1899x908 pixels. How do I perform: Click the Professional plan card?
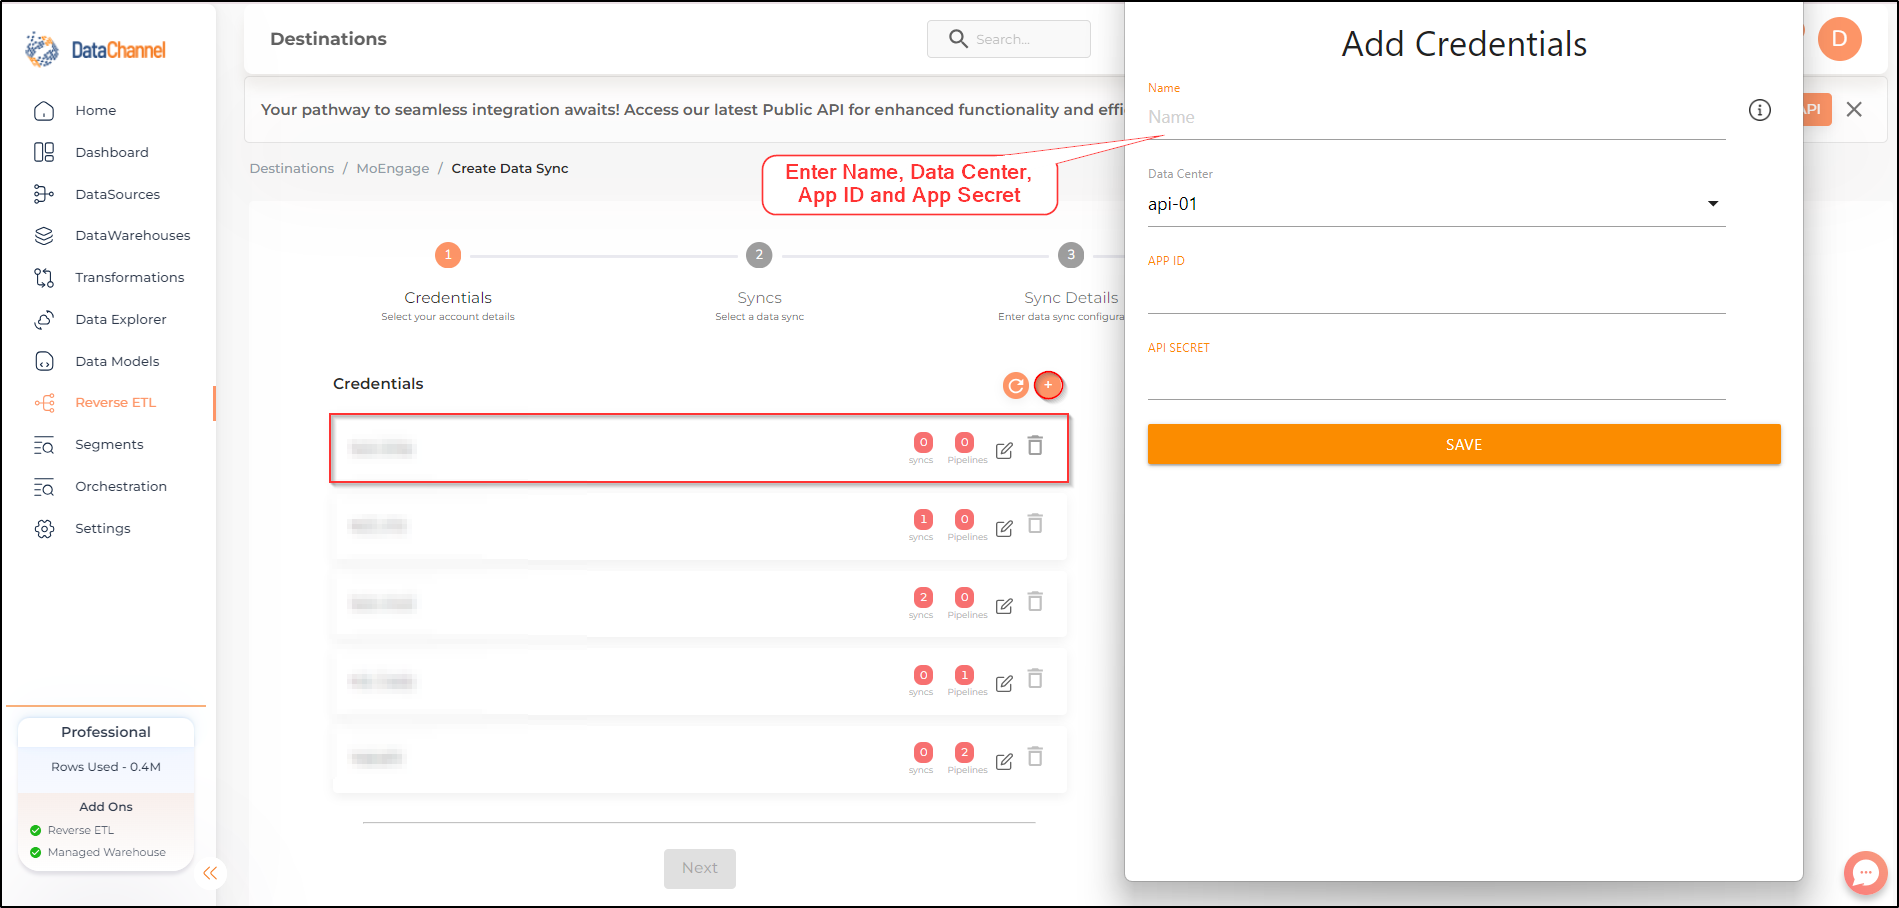point(106,794)
